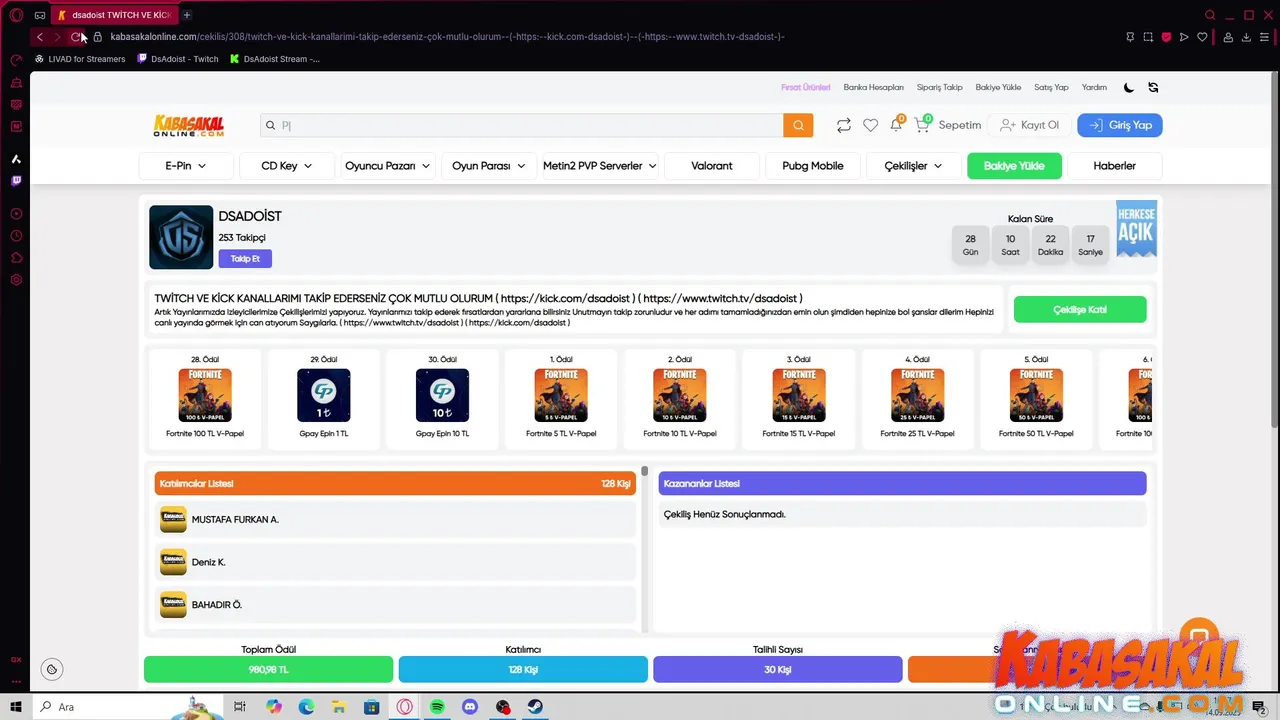Image resolution: width=1280 pixels, height=720 pixels.
Task: Open the Valorant category
Action: (x=712, y=166)
